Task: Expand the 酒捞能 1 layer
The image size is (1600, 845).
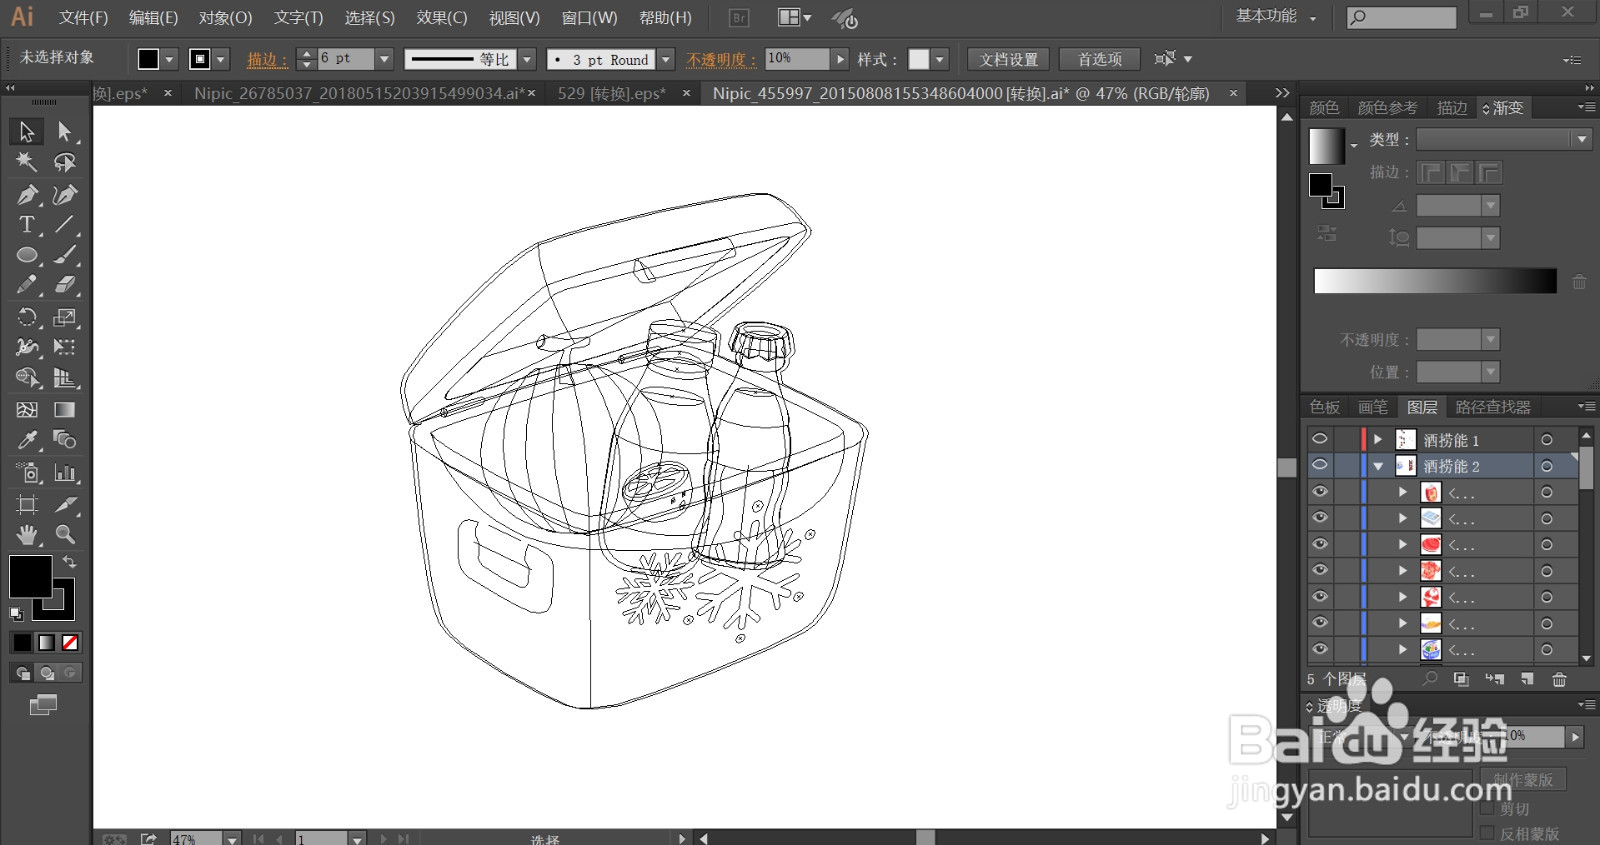Action: [x=1378, y=439]
